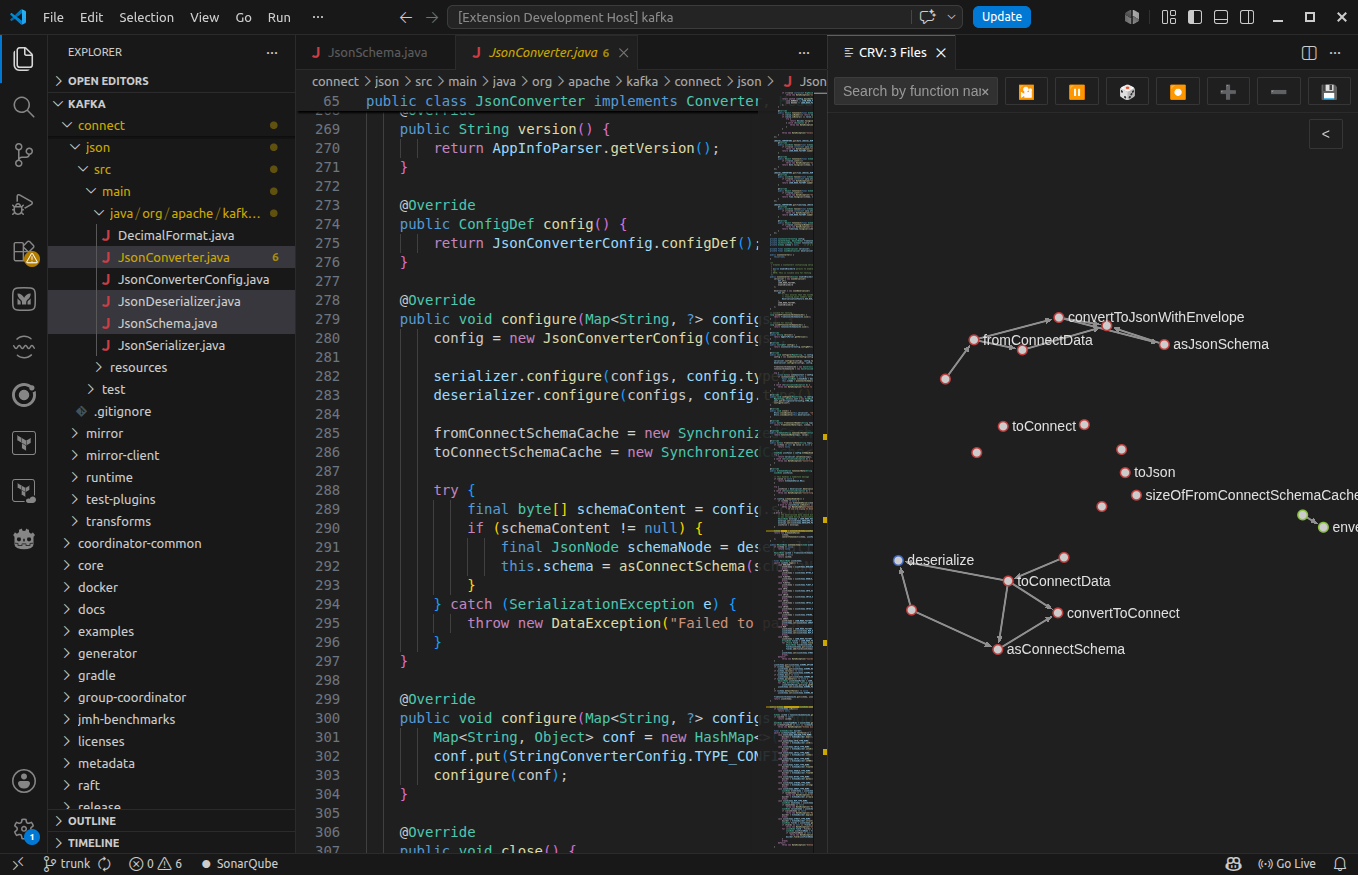
Task: Open the errors and warnings status bar item
Action: pyautogui.click(x=156, y=864)
